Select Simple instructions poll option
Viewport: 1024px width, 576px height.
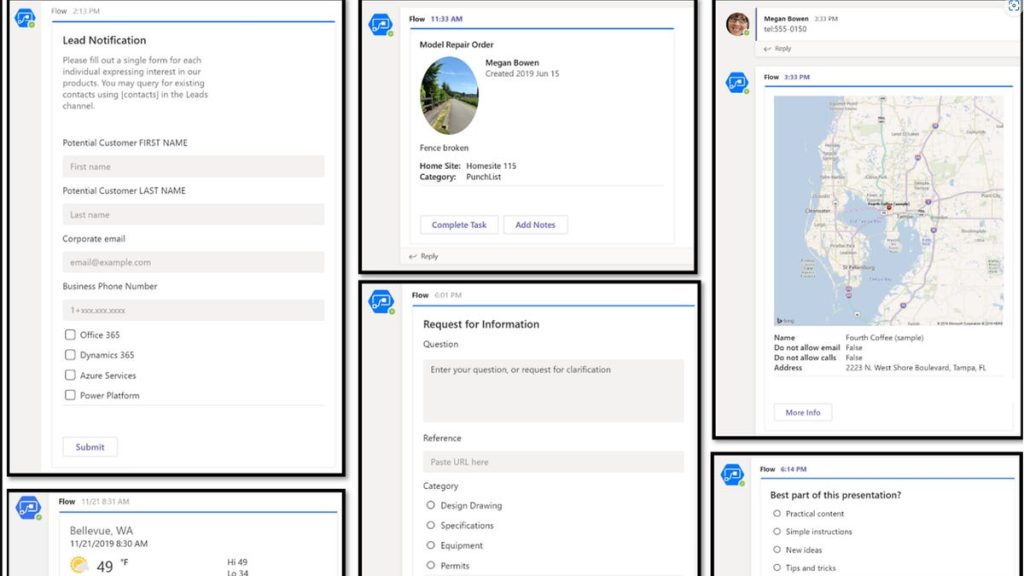point(776,532)
